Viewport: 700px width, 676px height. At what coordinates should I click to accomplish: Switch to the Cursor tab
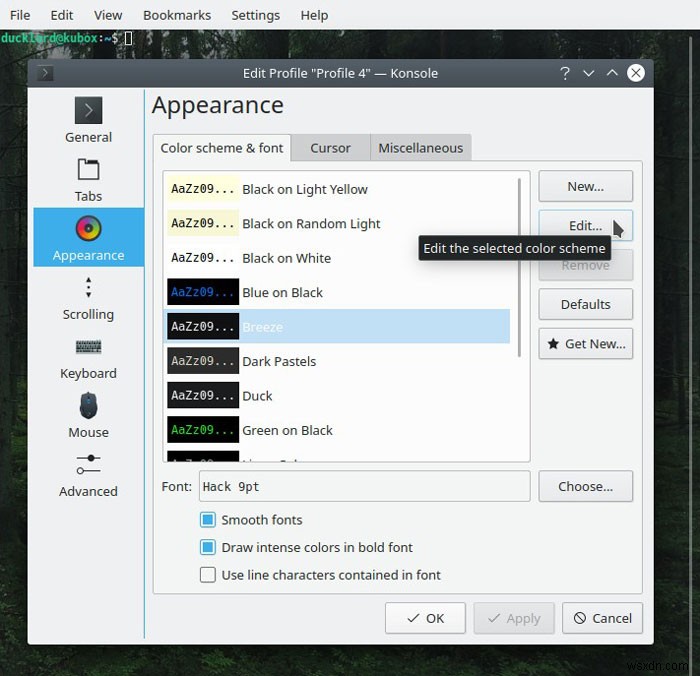(330, 148)
